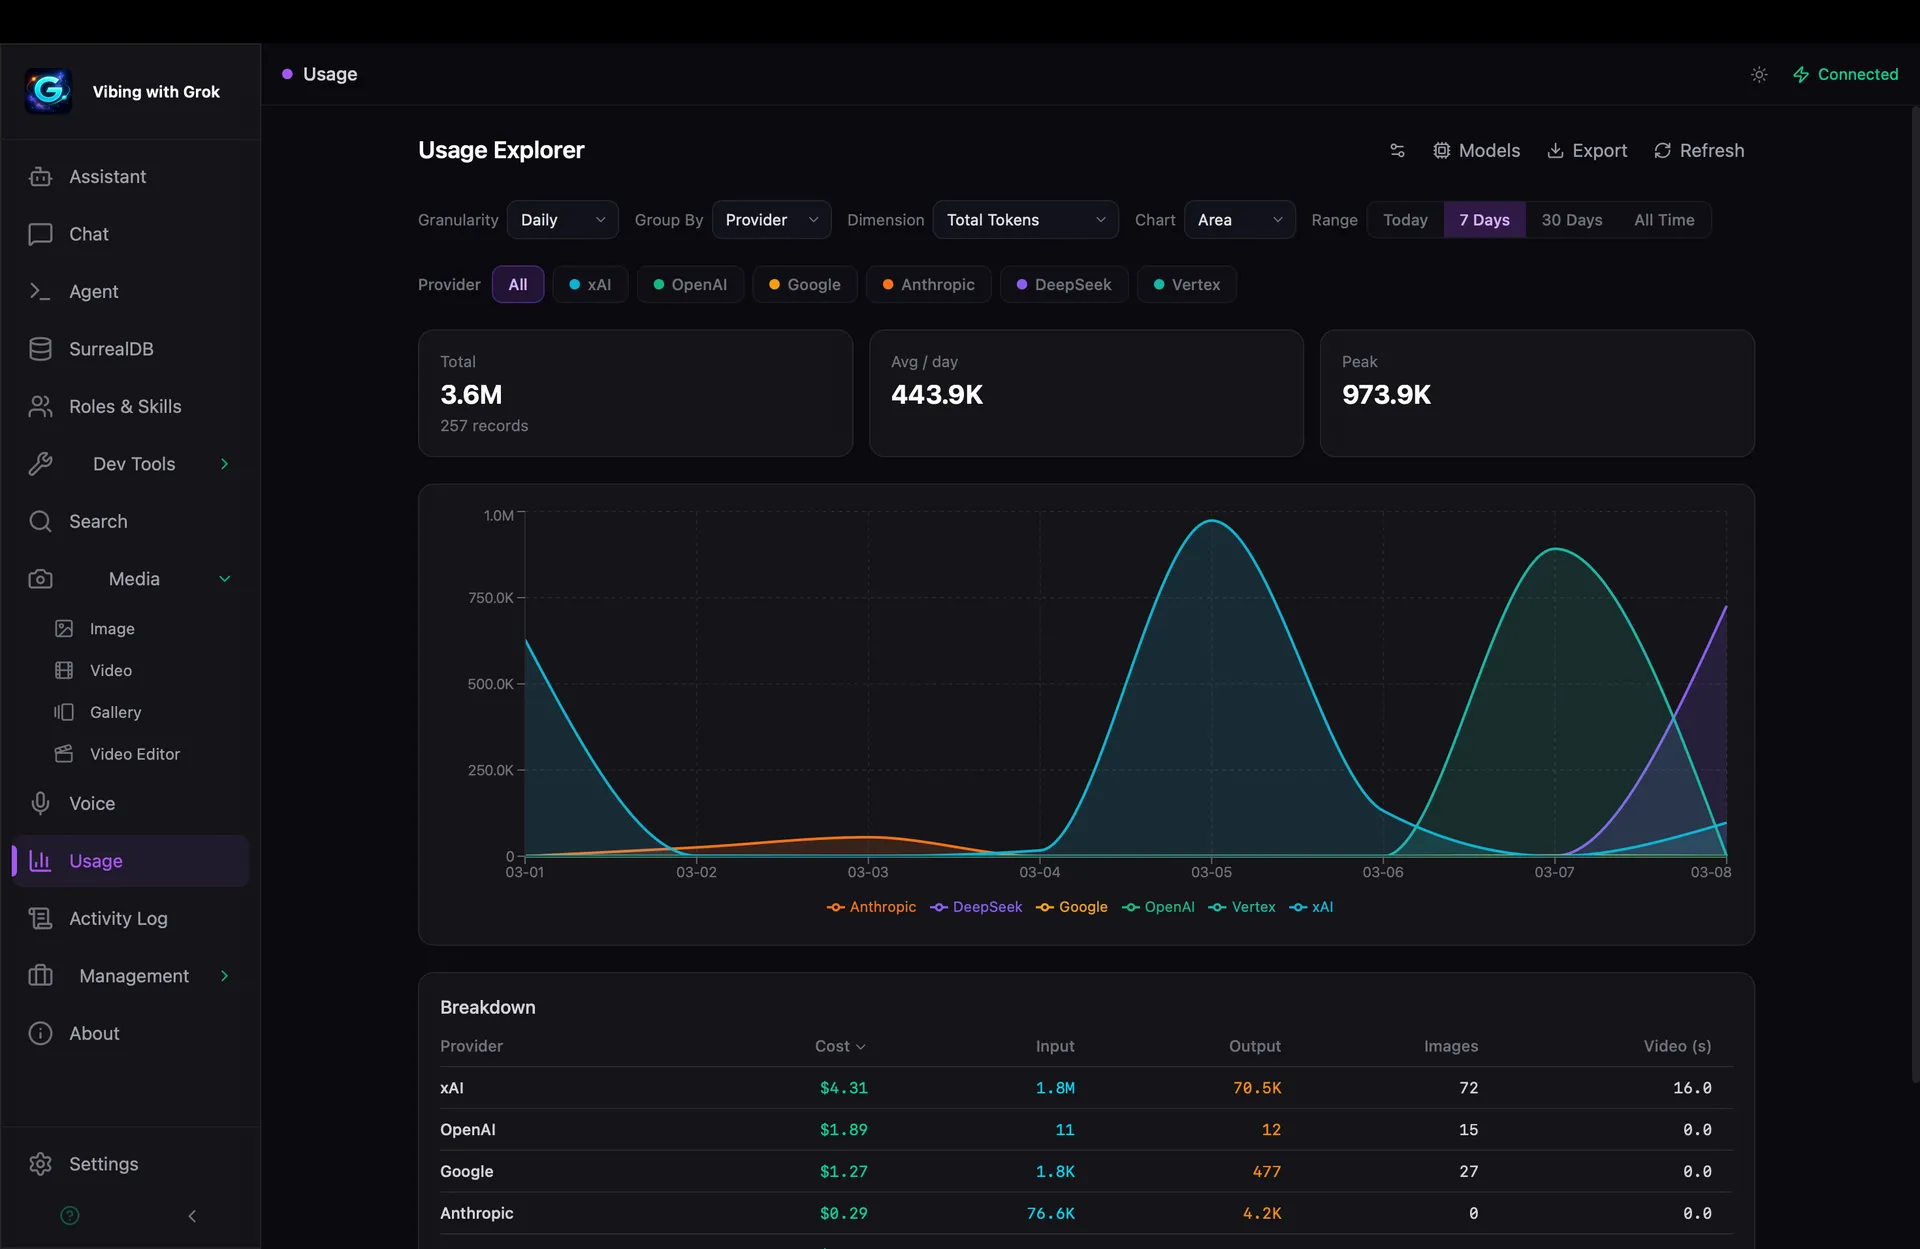Open Search from the sidebar icon

click(40, 521)
